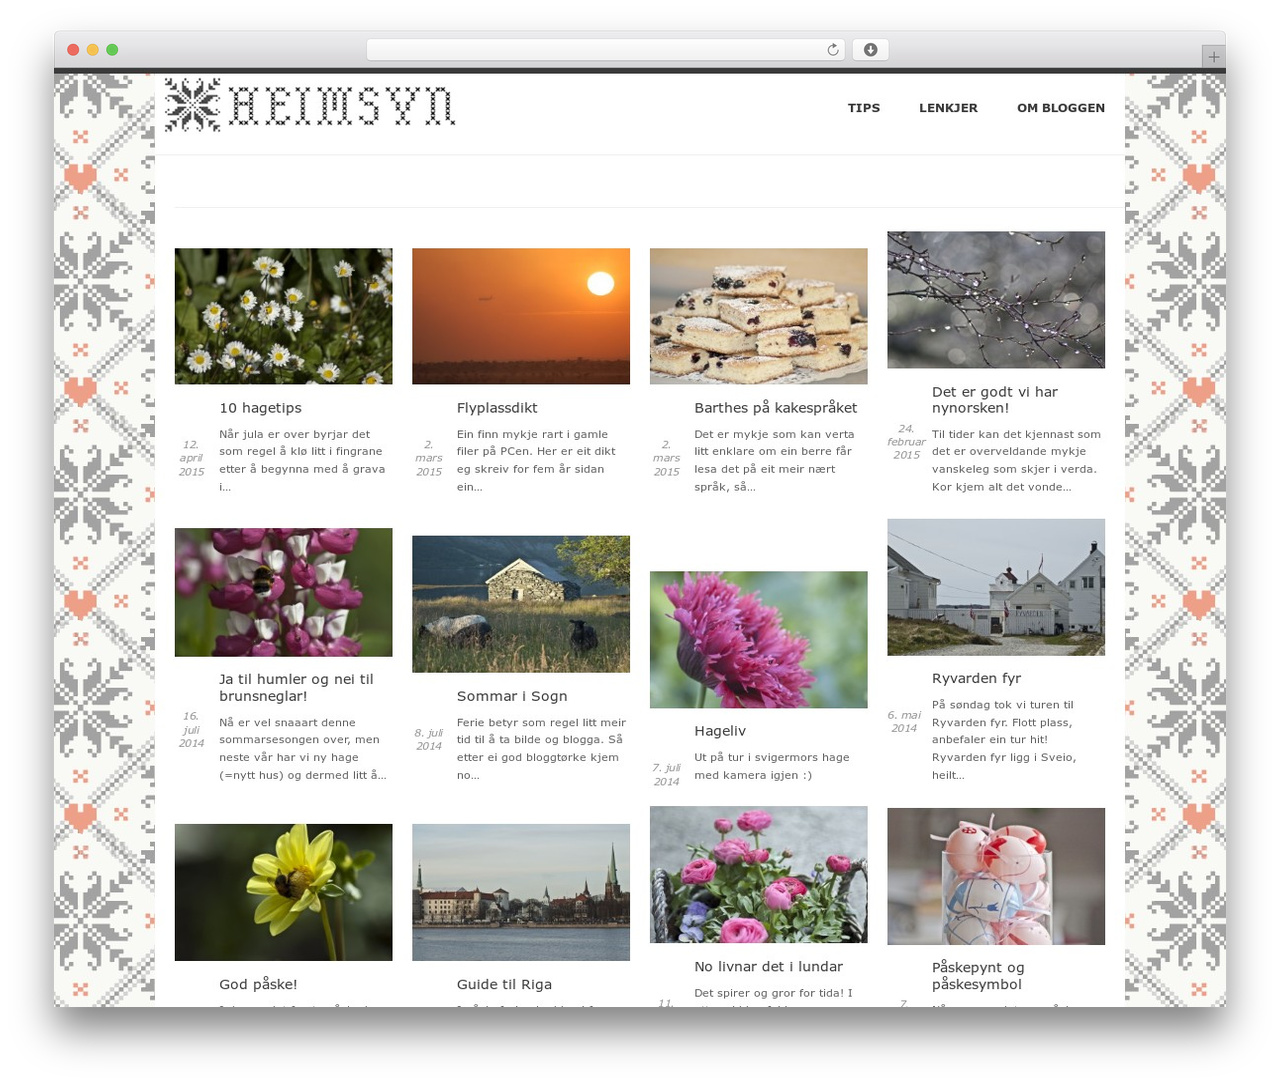The height and width of the screenshot is (1084, 1280).
Task: Open "Påskepynt og påskesymbol" post
Action: [x=978, y=975]
